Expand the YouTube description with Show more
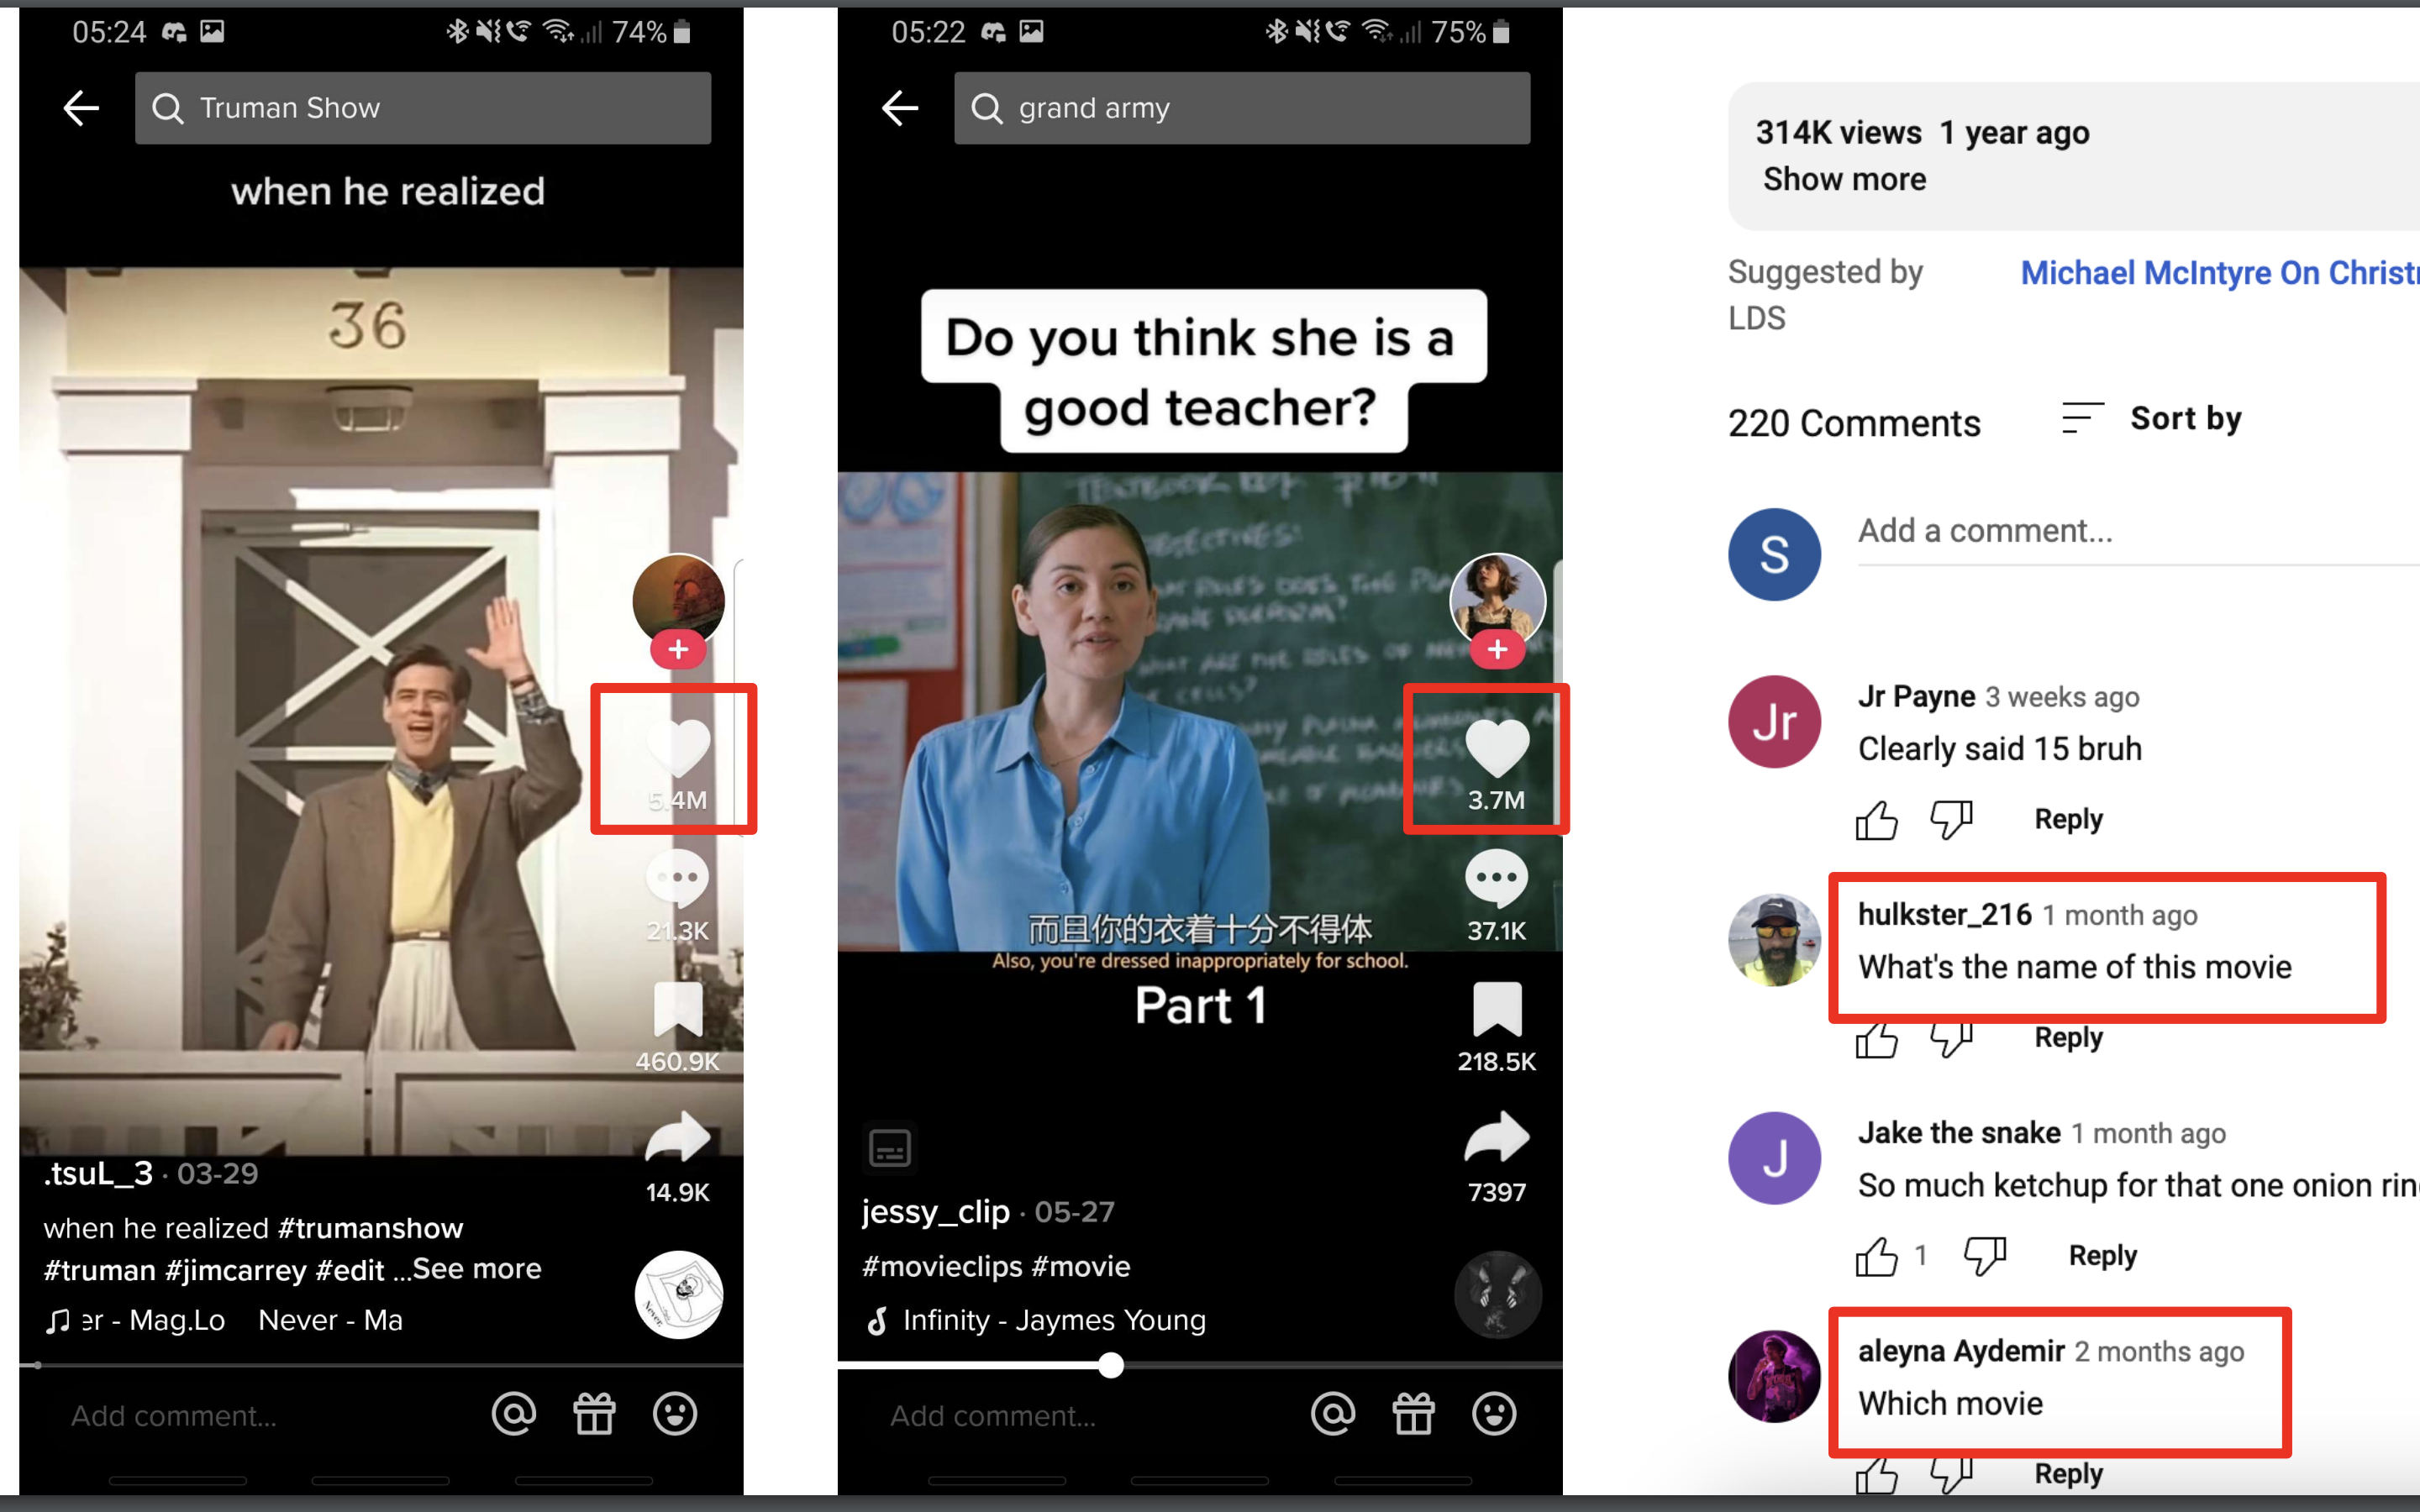 (1844, 179)
